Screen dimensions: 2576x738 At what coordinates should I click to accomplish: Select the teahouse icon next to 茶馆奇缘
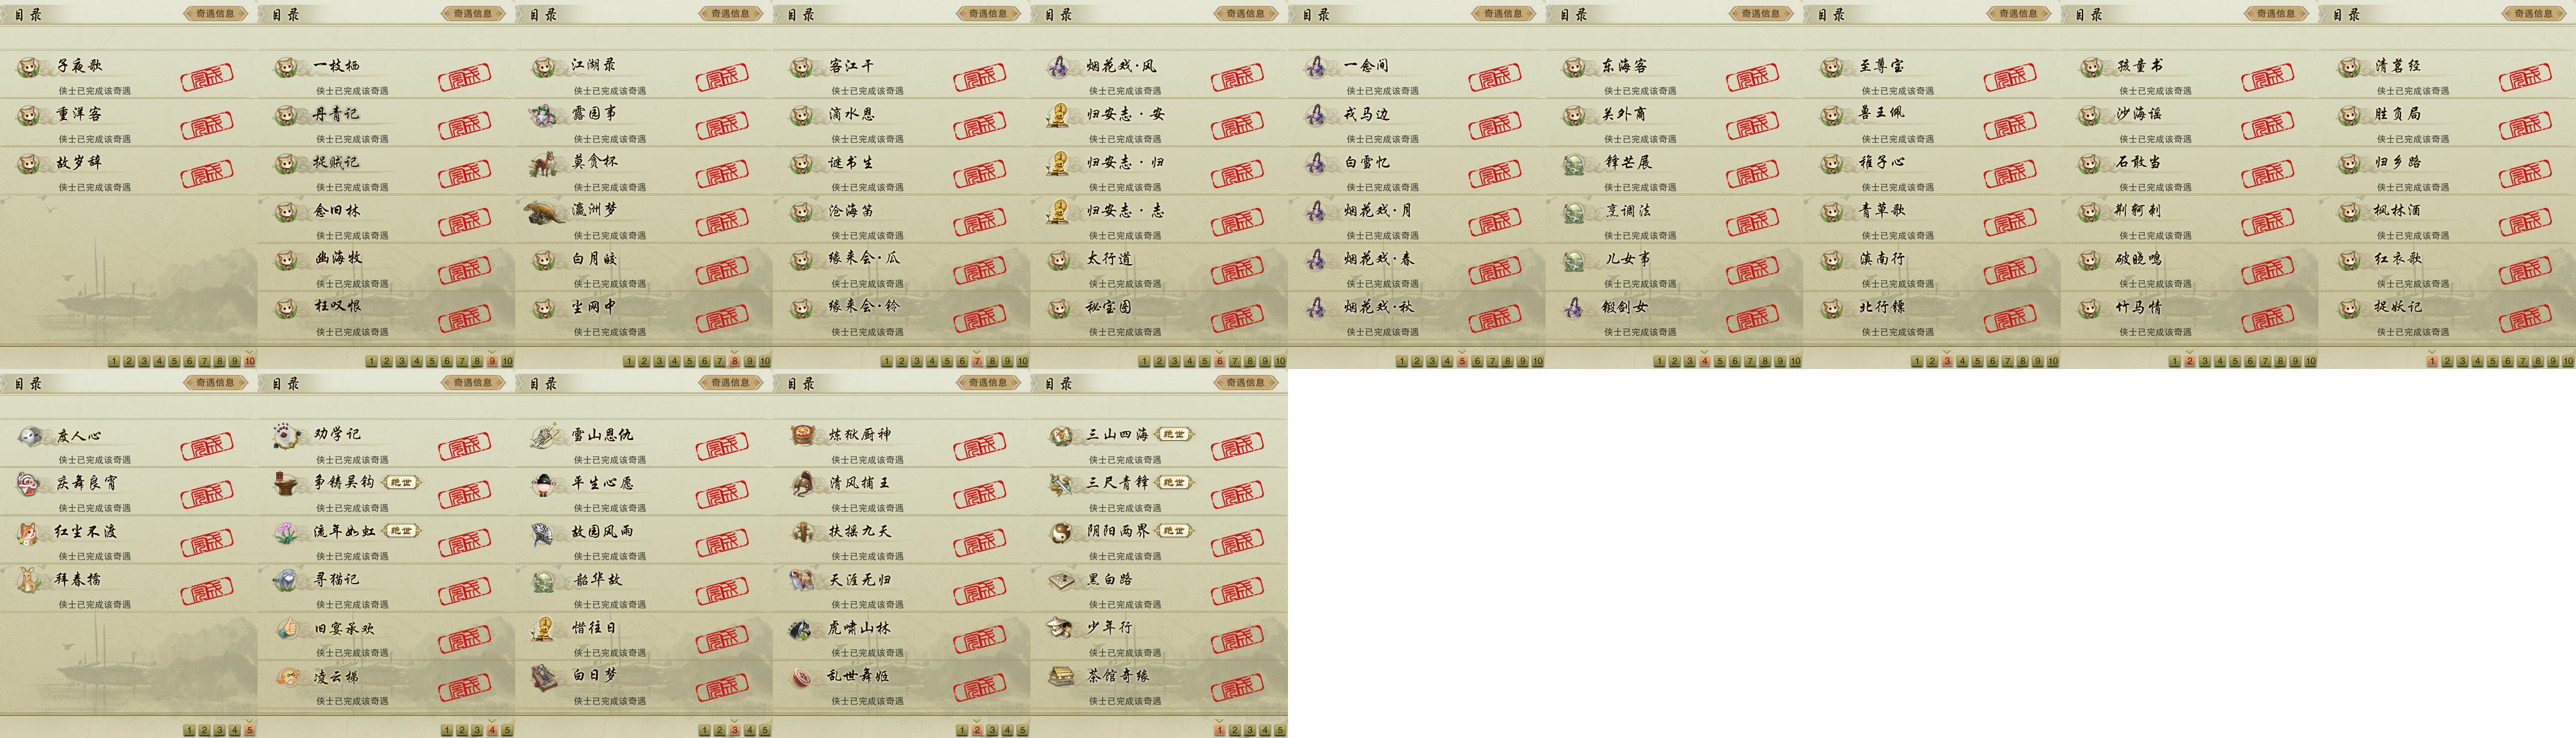point(1060,676)
